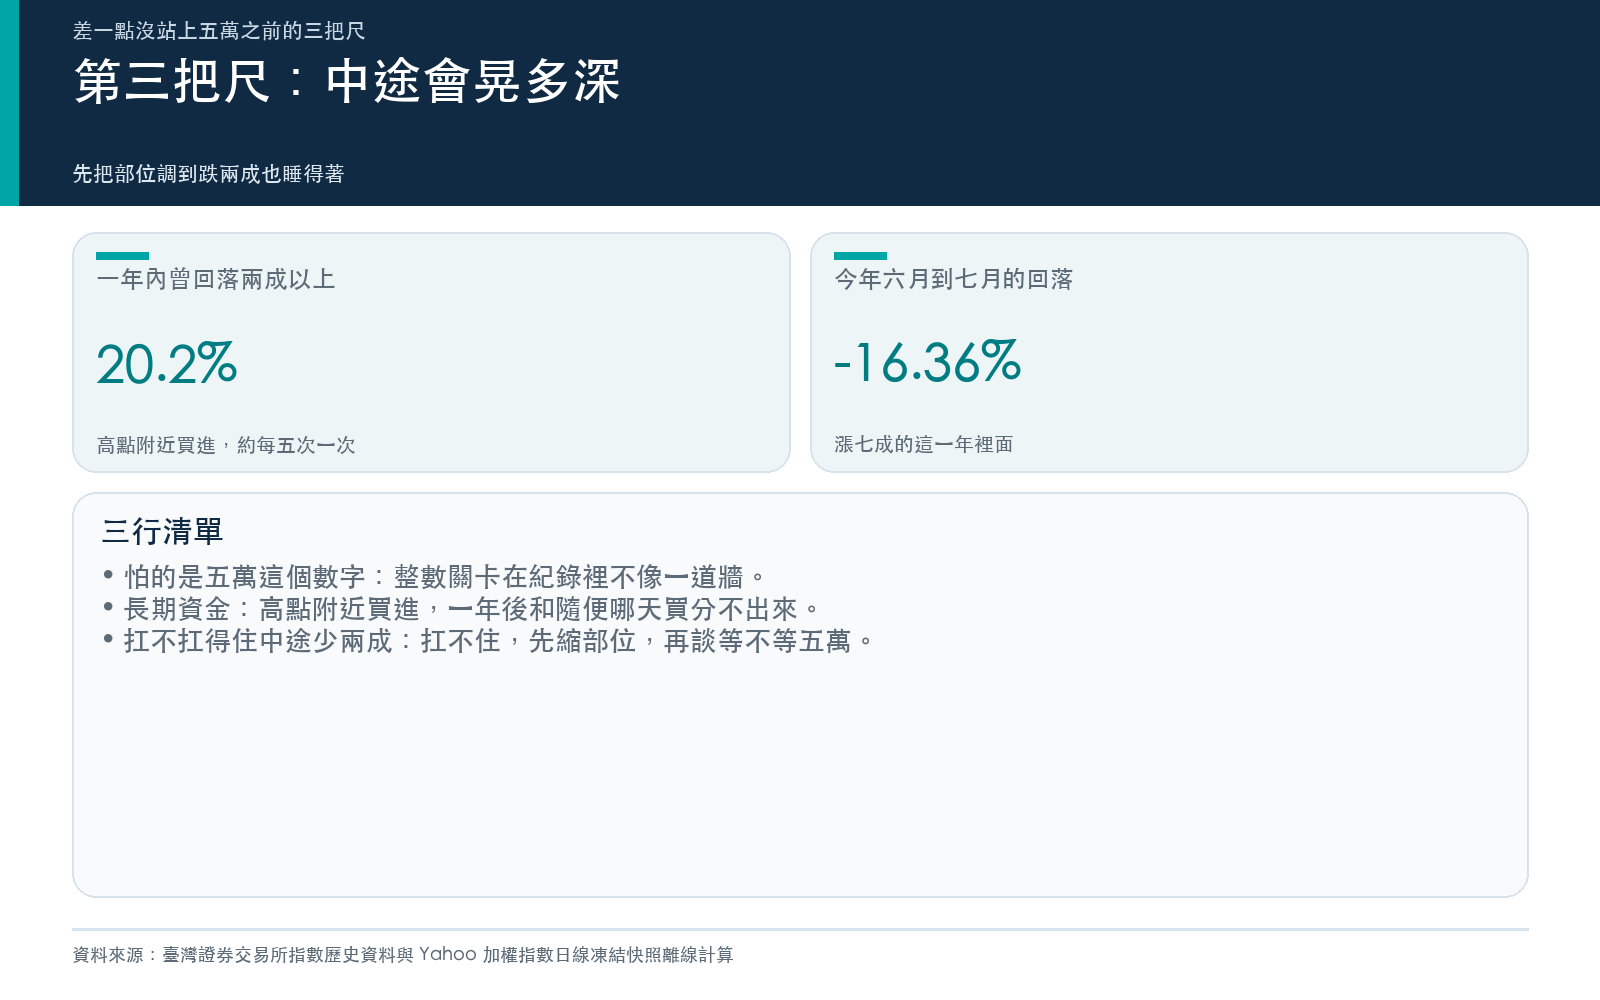Click bullet starting 扛不扛得住中途少兩成

pos(488,641)
